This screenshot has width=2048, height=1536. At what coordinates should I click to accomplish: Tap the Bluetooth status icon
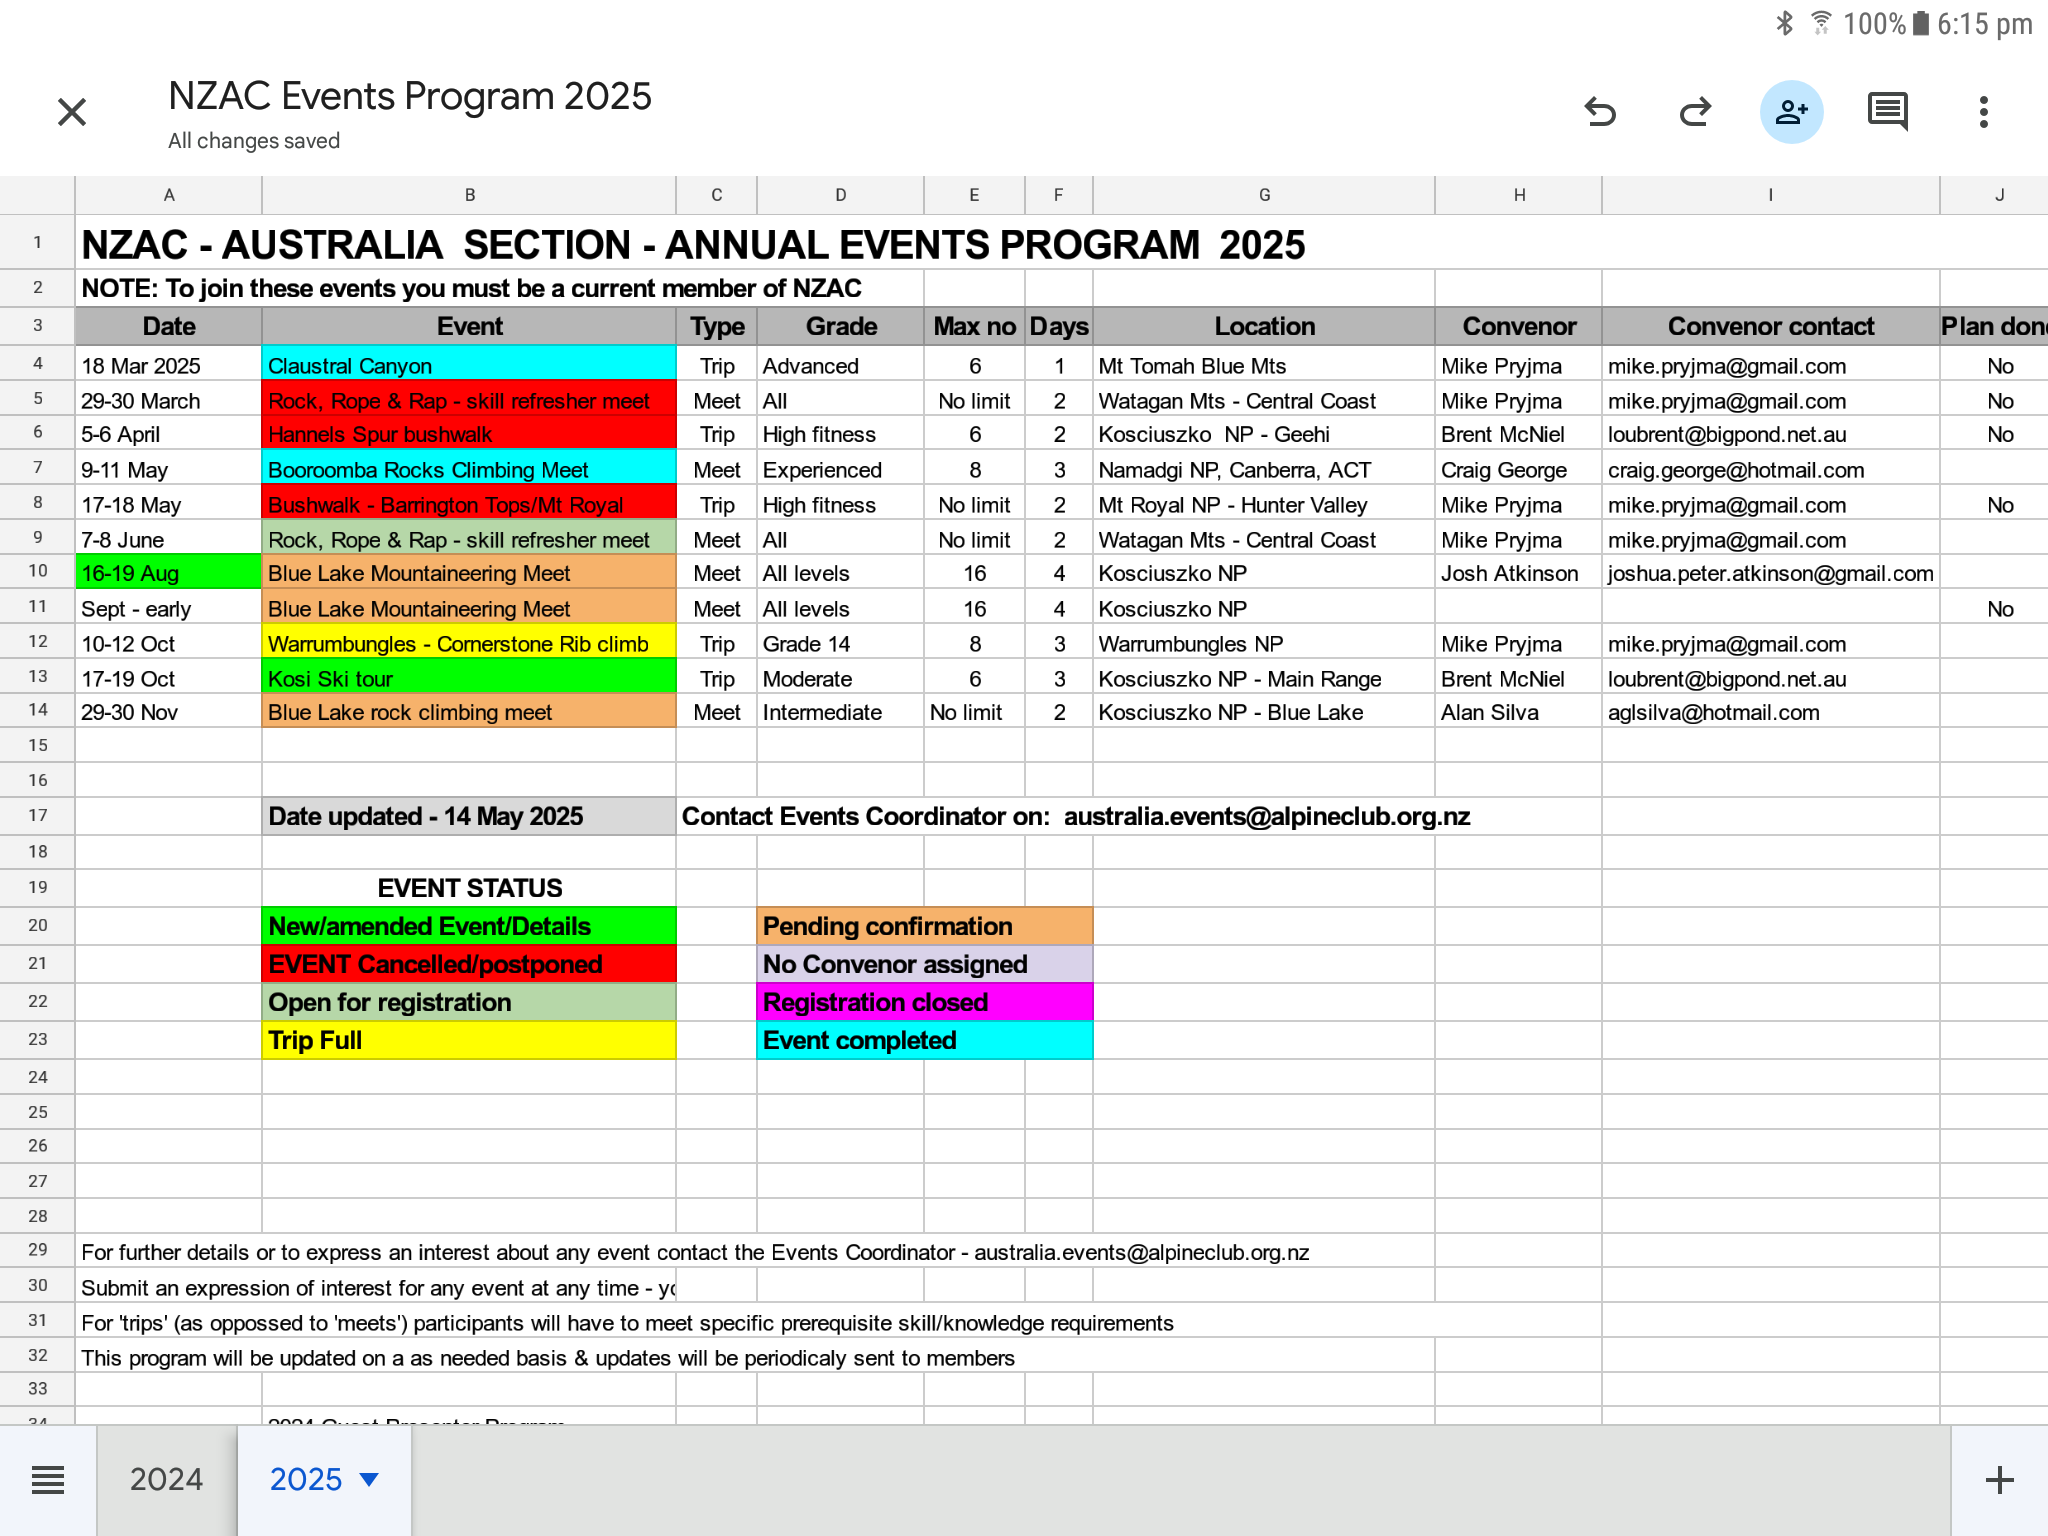(1785, 23)
